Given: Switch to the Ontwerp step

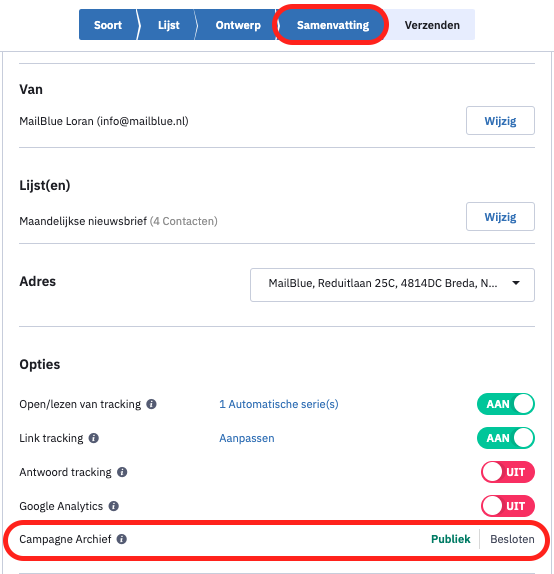Looking at the screenshot, I should tap(238, 25).
